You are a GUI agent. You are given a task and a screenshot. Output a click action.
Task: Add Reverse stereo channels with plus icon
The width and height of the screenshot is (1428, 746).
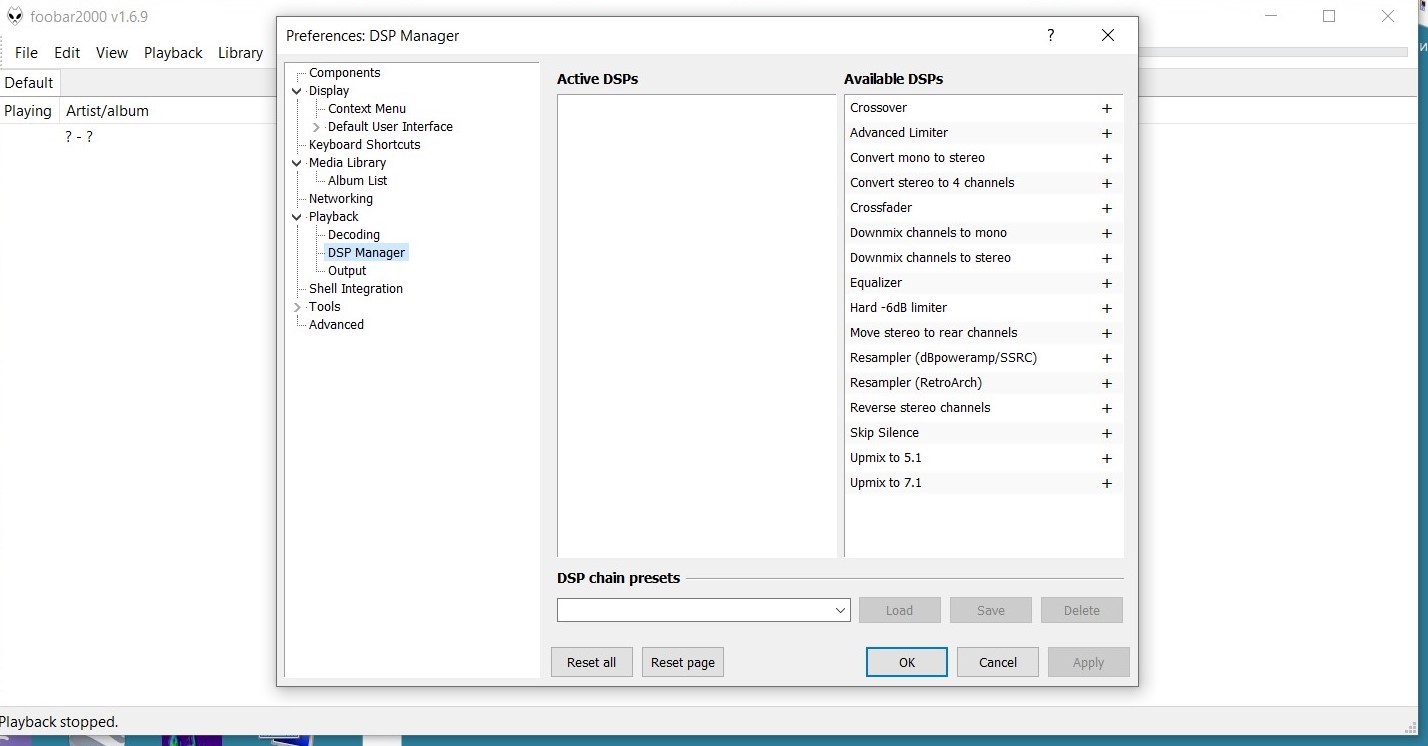coord(1107,408)
